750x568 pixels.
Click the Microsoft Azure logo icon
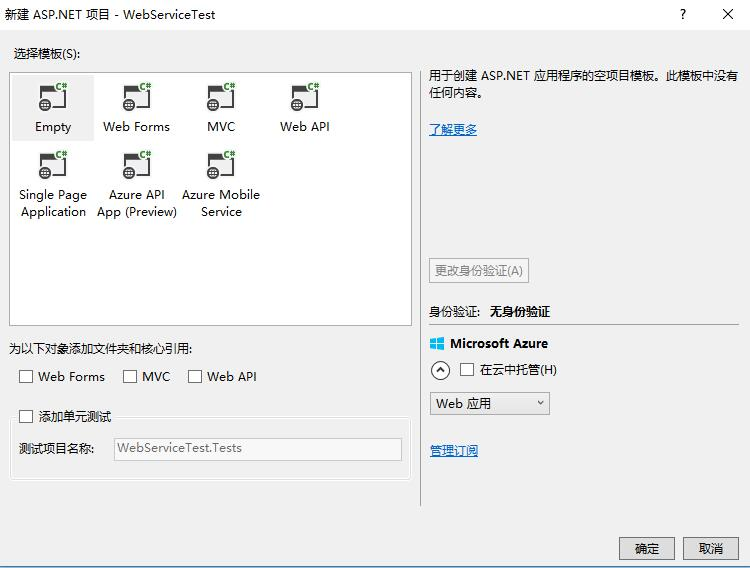pos(437,344)
